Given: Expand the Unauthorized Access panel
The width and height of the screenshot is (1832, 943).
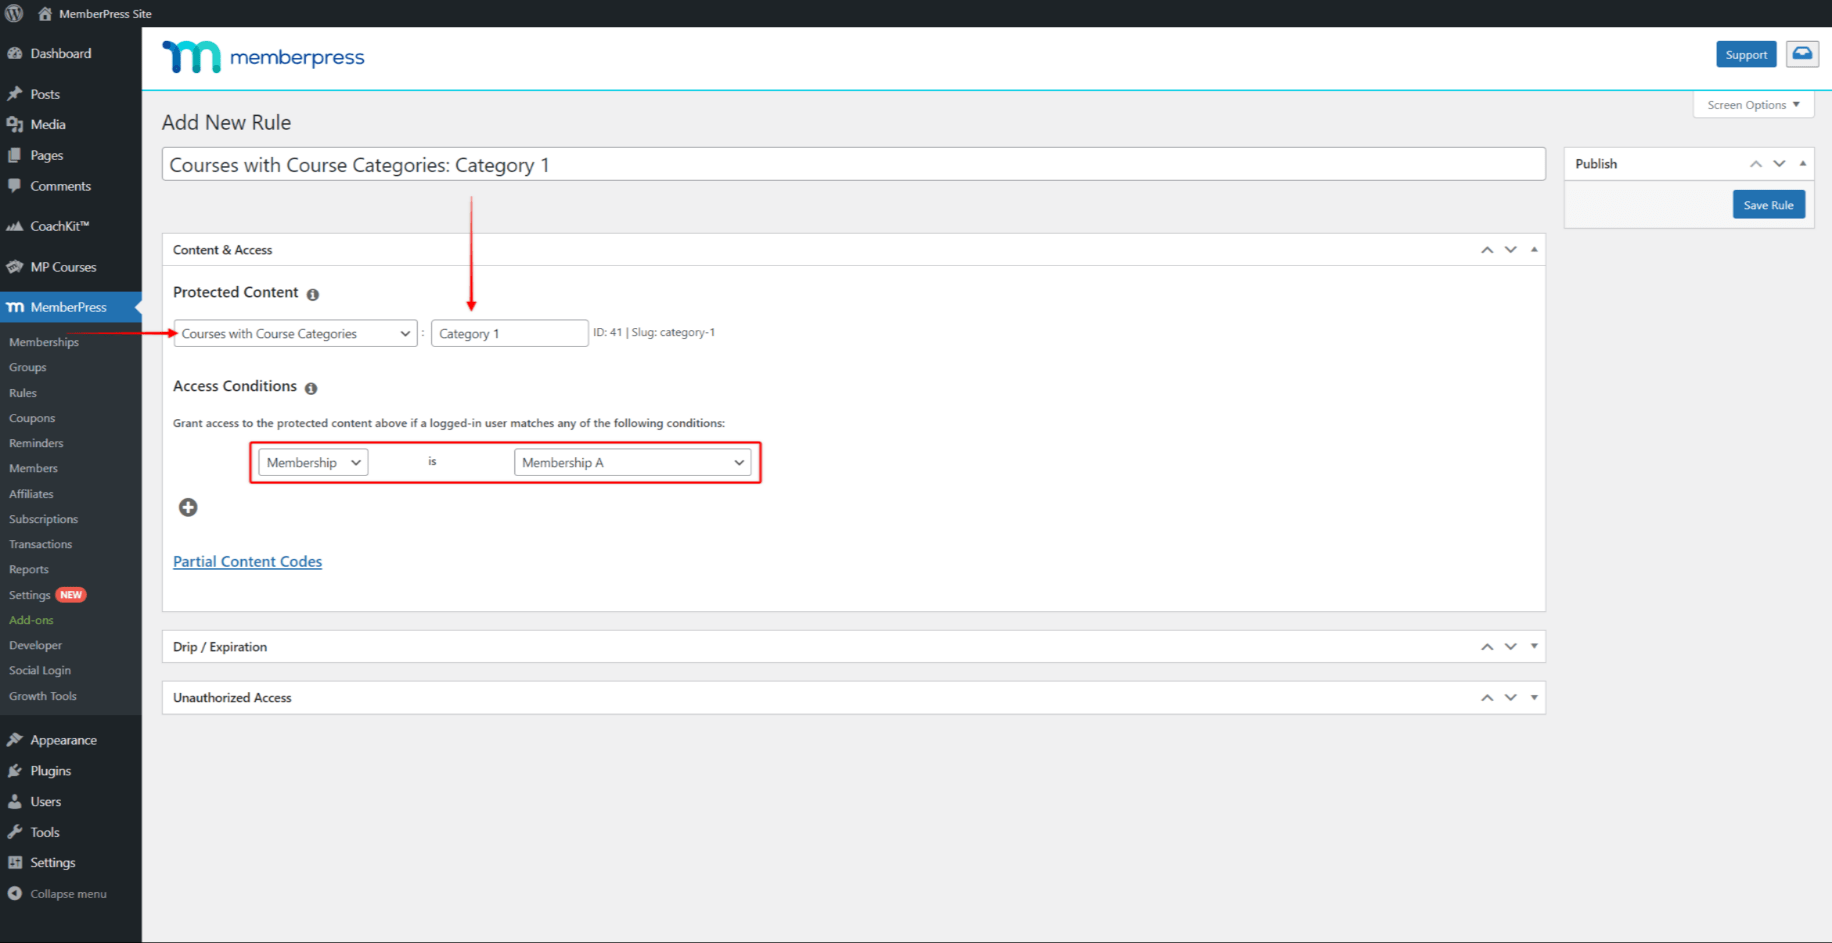Looking at the screenshot, I should 1534,697.
